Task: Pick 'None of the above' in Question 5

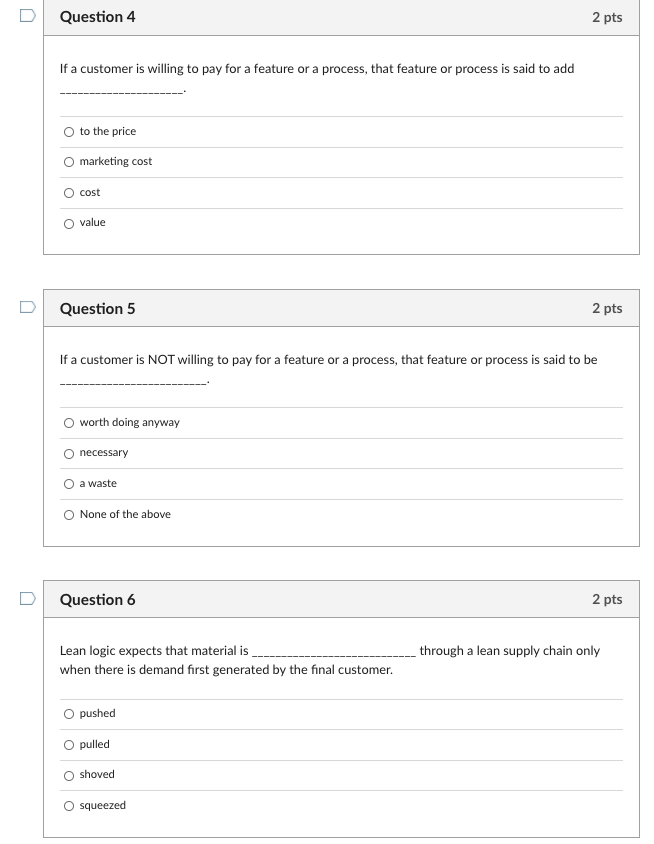Action: coord(69,514)
